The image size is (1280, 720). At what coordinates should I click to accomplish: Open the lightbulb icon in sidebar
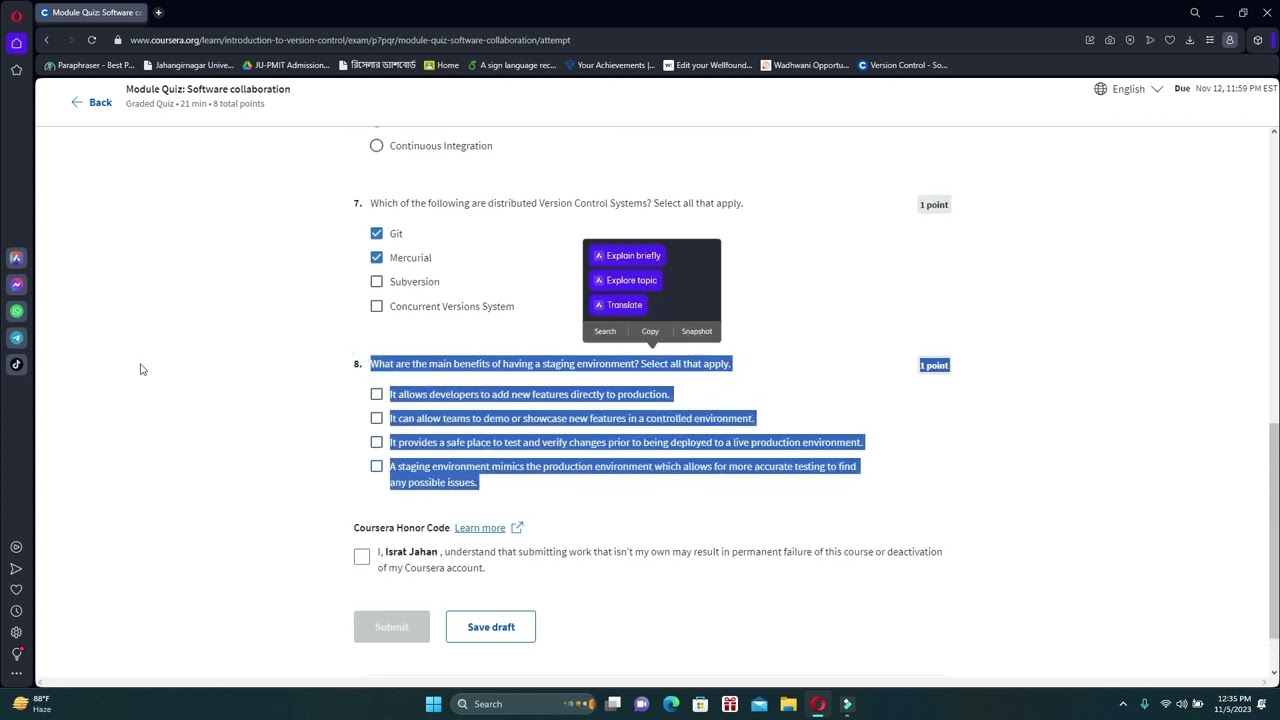tap(16, 654)
